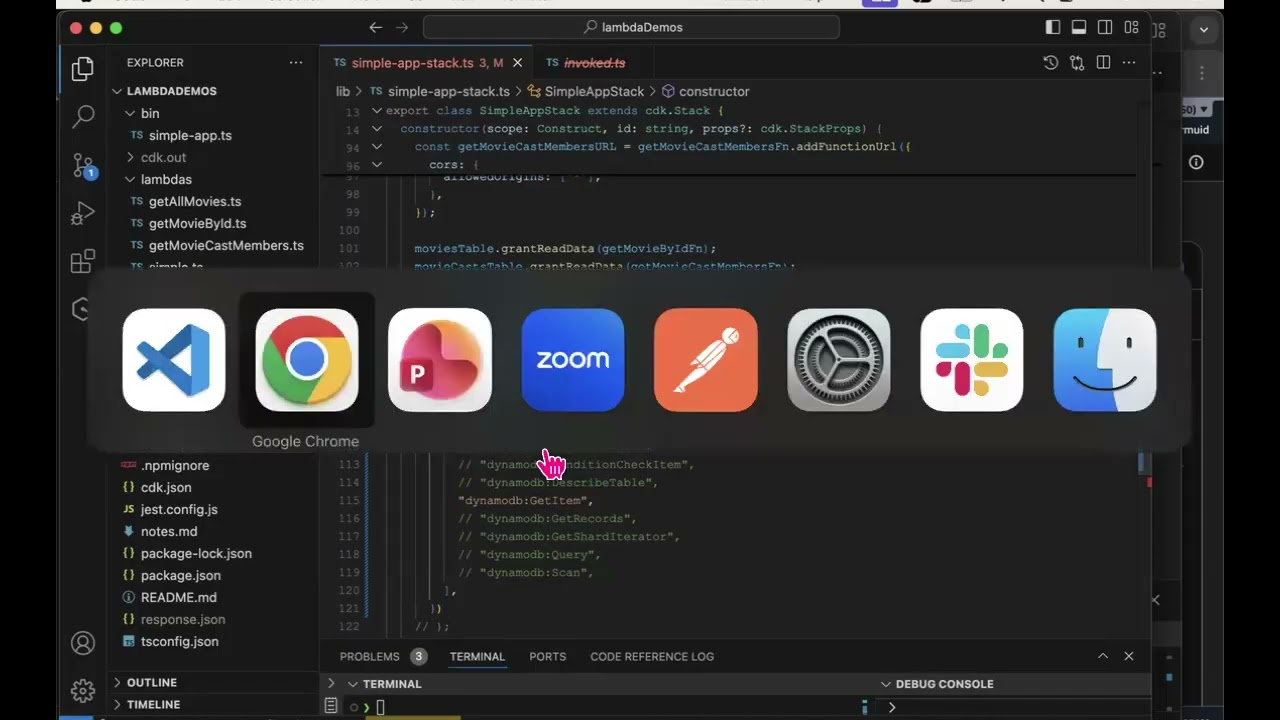Open README.md in Explorer
This screenshot has width=1280, height=720.
[x=178, y=597]
